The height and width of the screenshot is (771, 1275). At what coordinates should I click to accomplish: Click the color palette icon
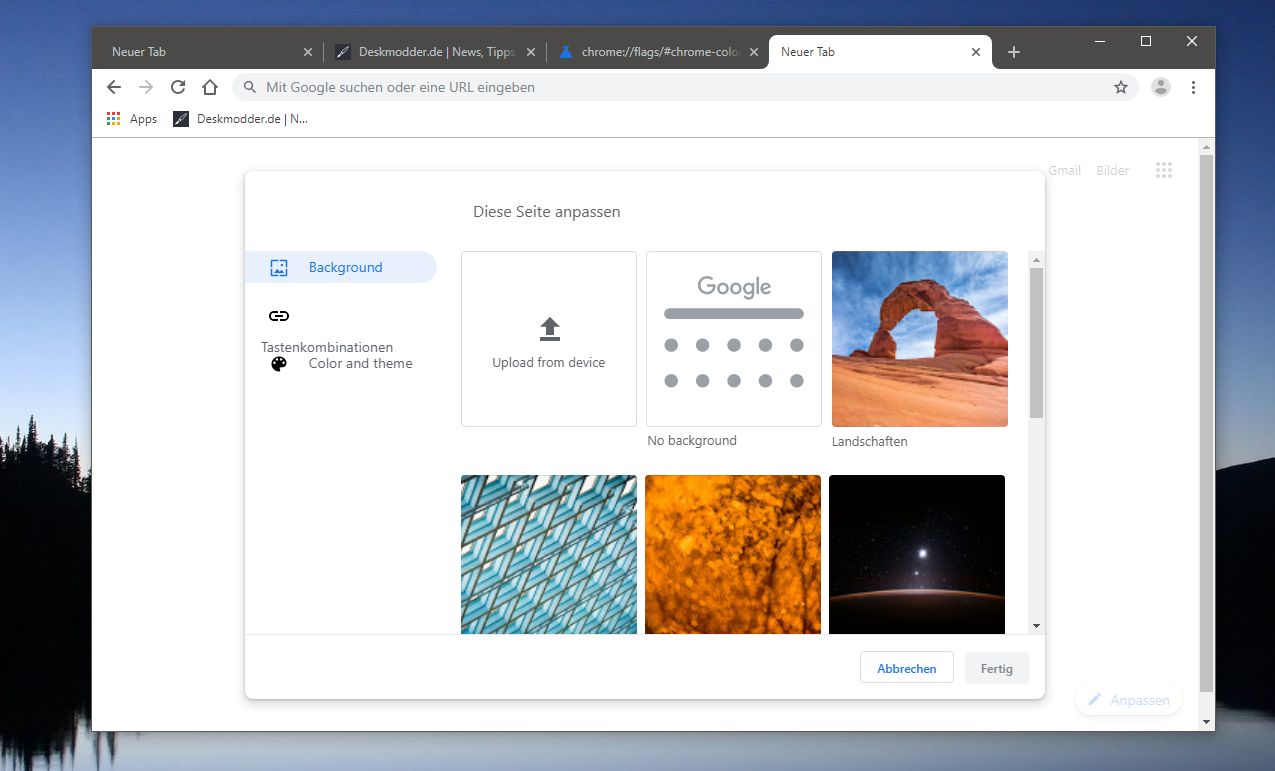tap(279, 364)
